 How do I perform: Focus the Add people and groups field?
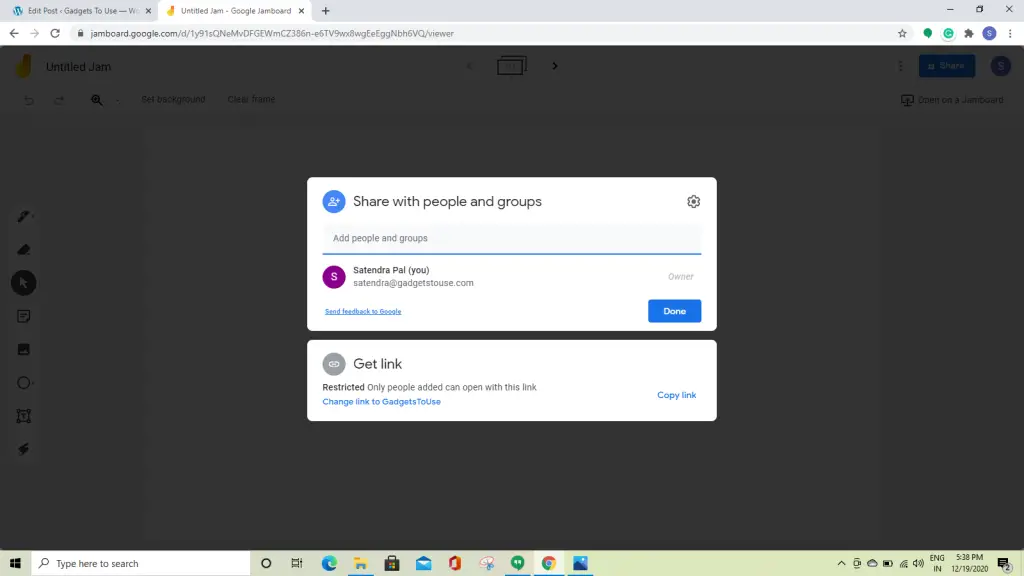512,238
